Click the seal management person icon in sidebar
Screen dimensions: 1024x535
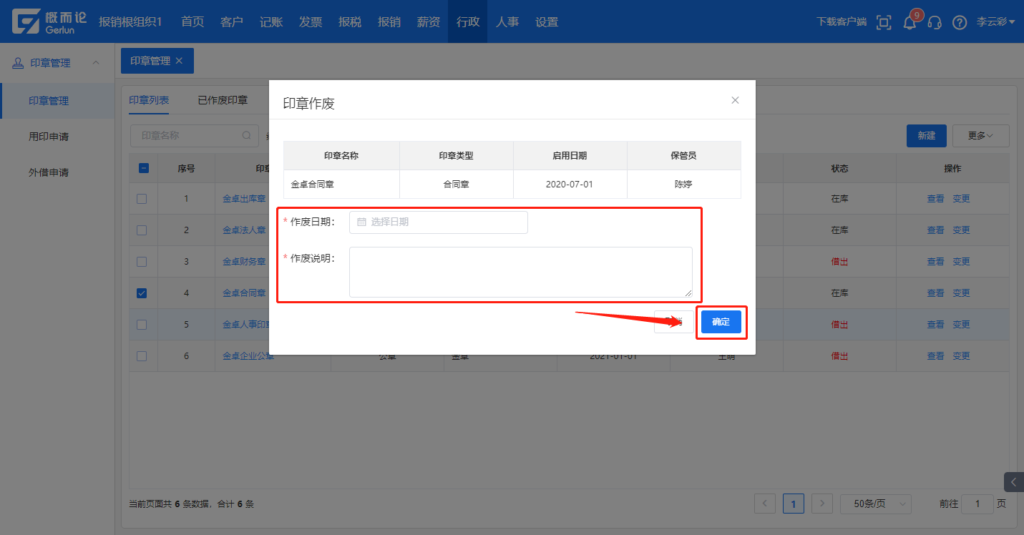pyautogui.click(x=18, y=63)
